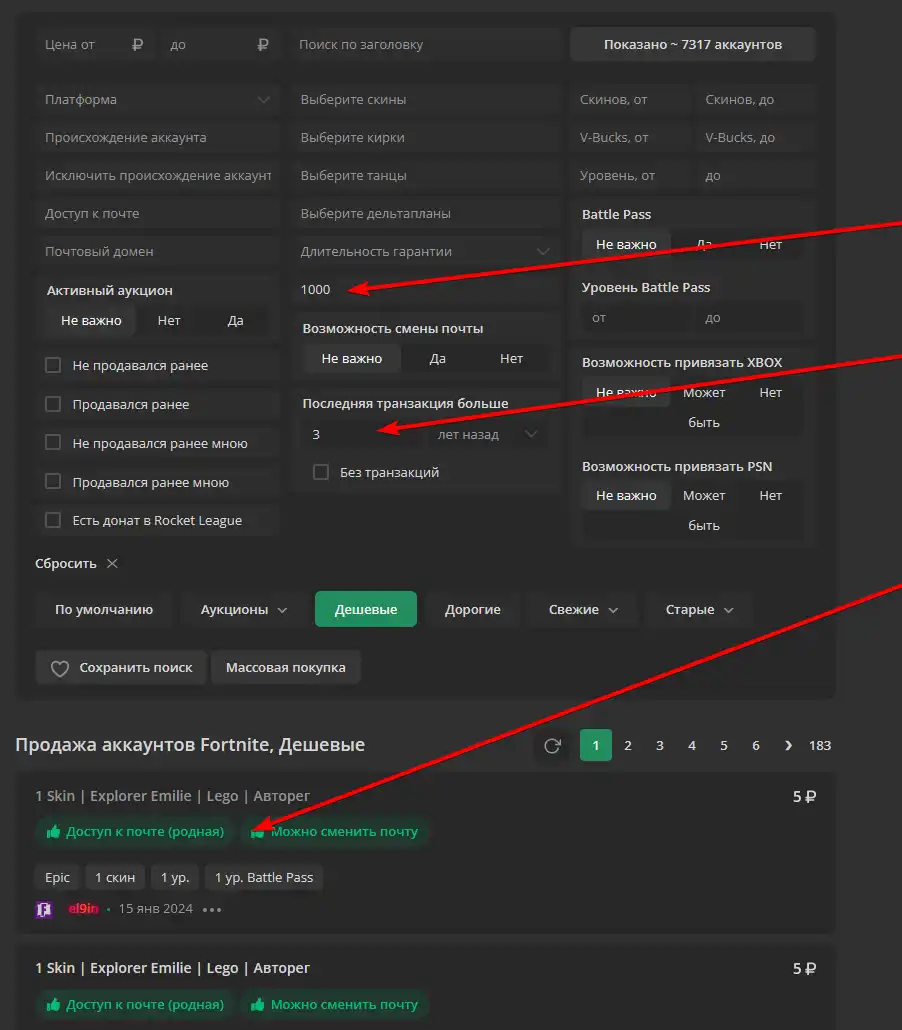Image resolution: width=902 pixels, height=1030 pixels.
Task: Switch sorting to Дорогие
Action: (x=473, y=610)
